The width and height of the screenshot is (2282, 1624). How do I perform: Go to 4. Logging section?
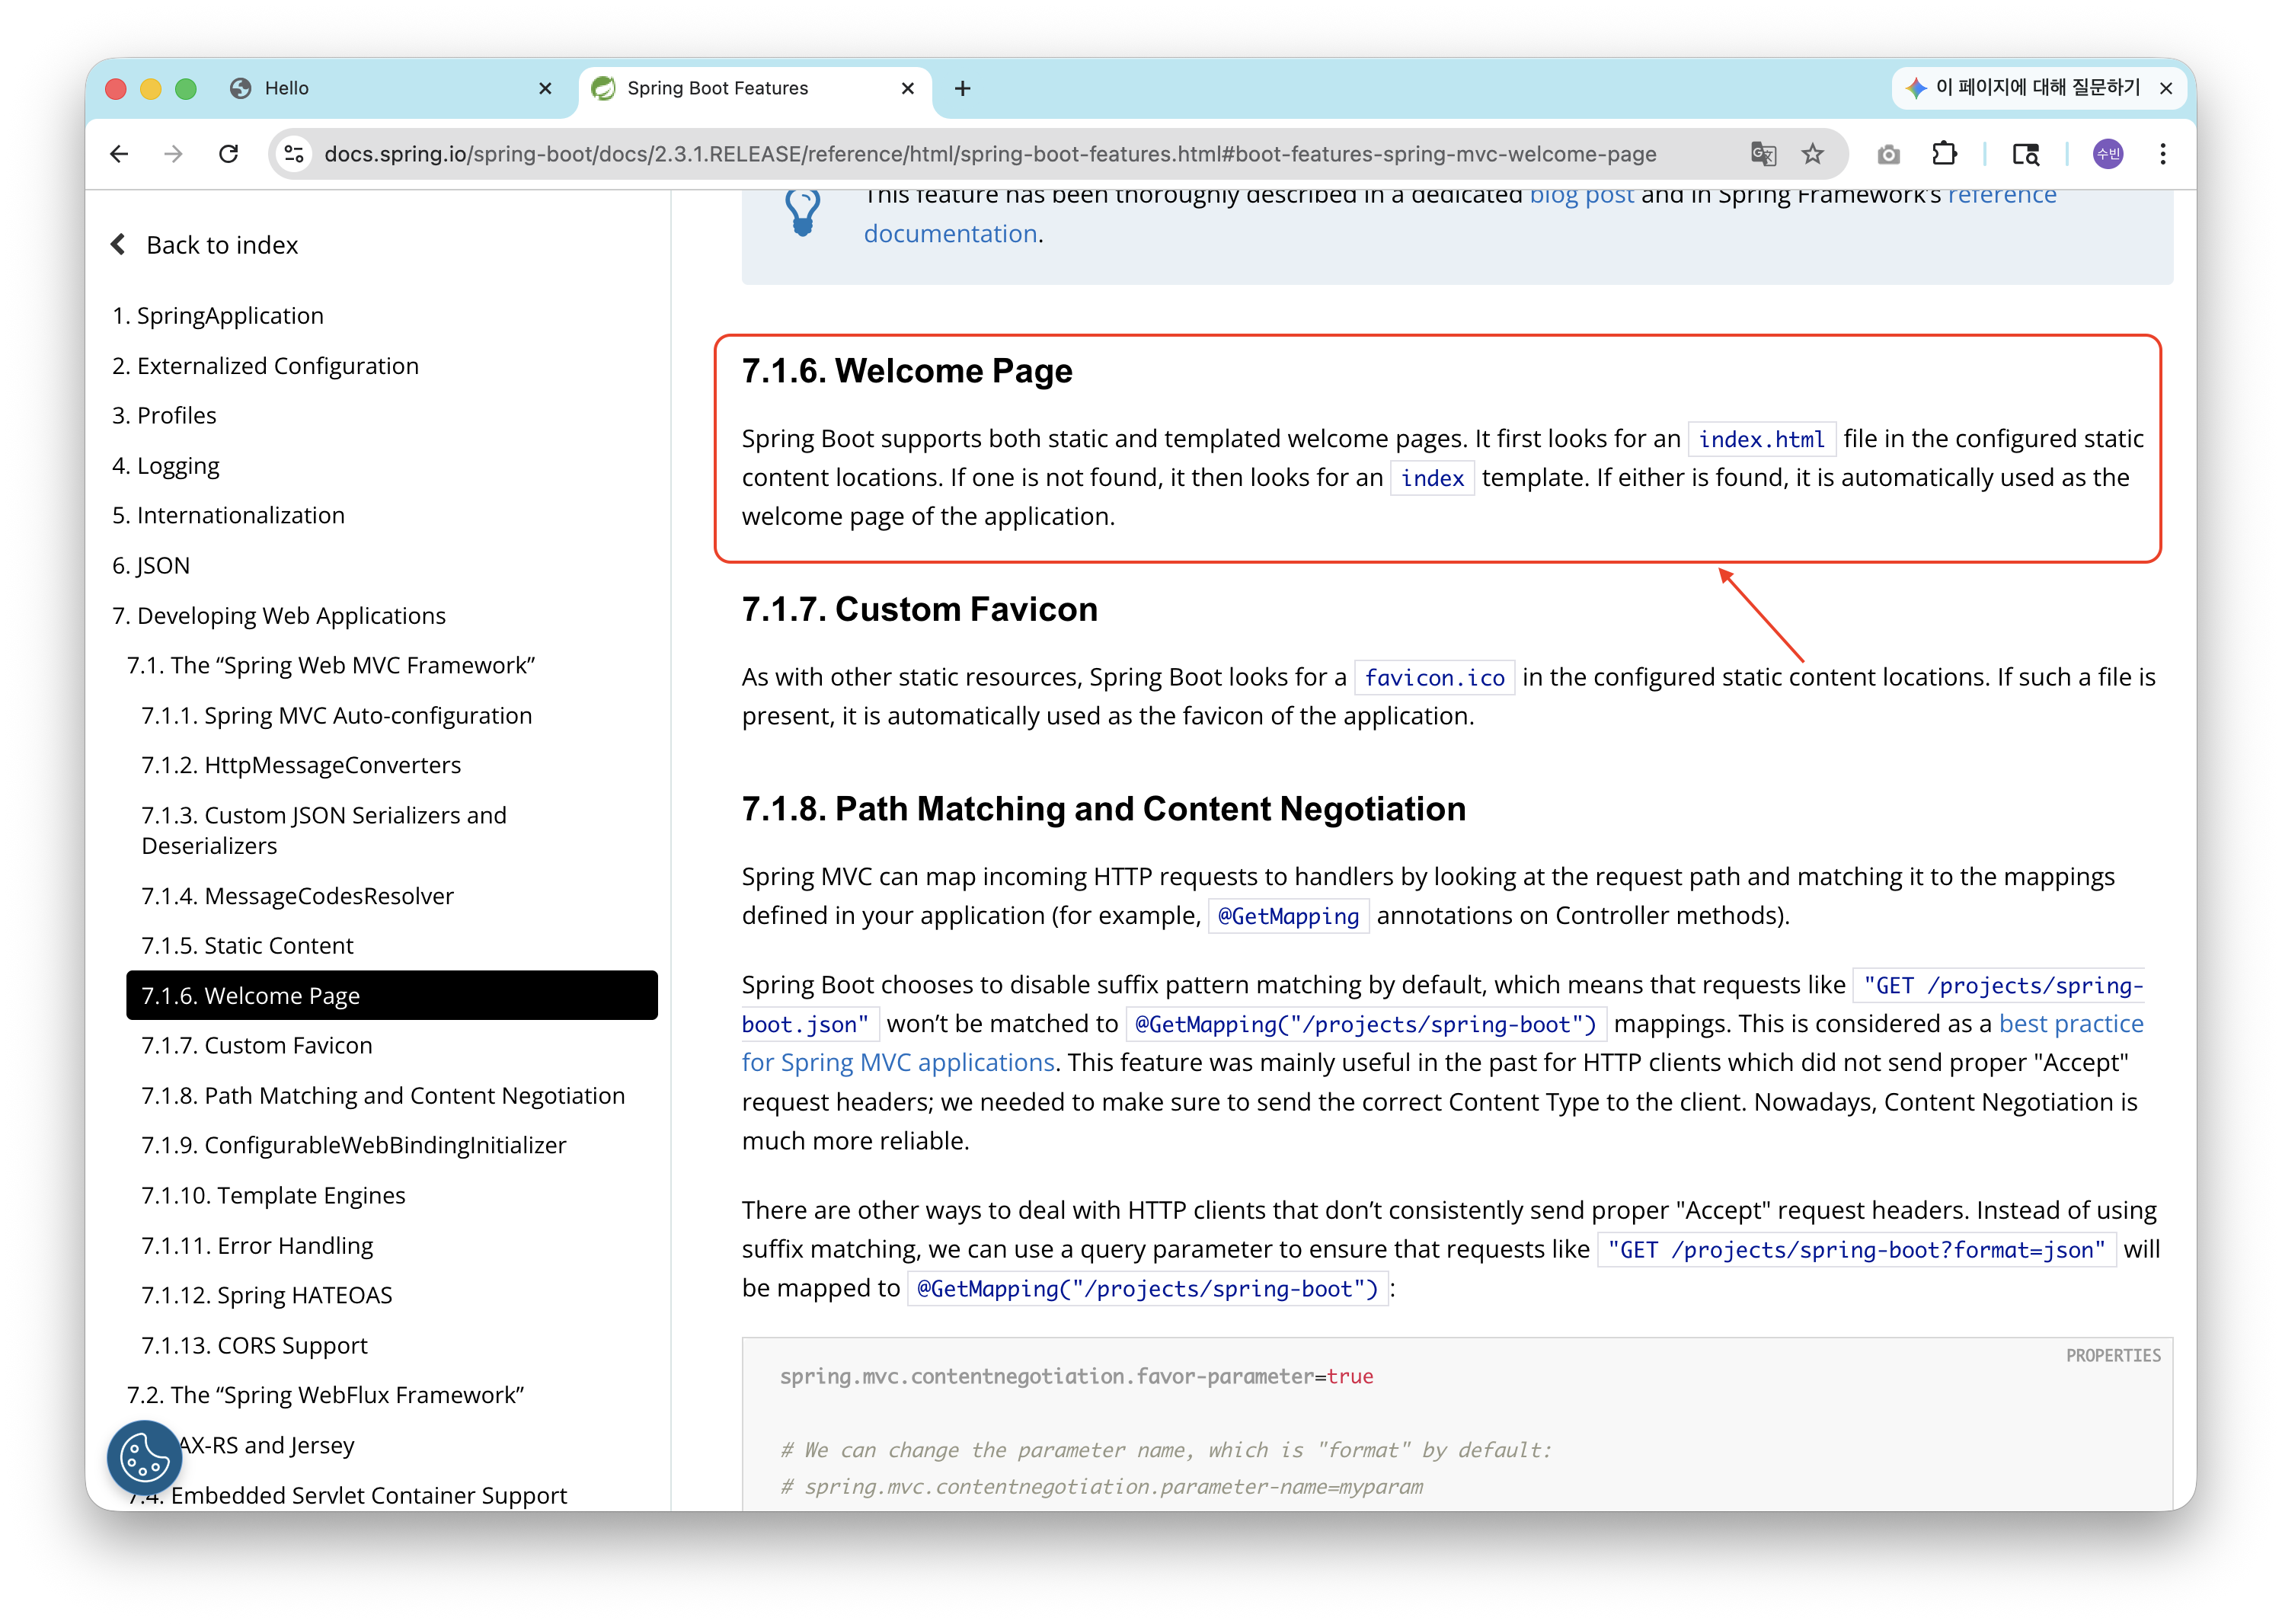coord(166,466)
